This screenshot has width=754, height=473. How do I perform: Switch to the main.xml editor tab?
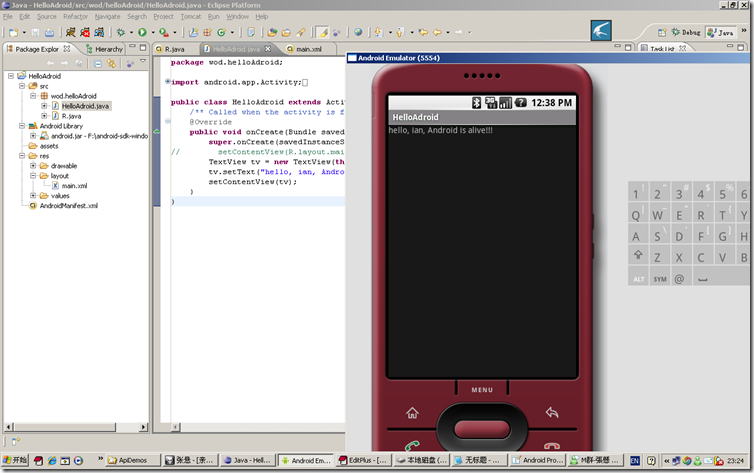click(x=308, y=49)
